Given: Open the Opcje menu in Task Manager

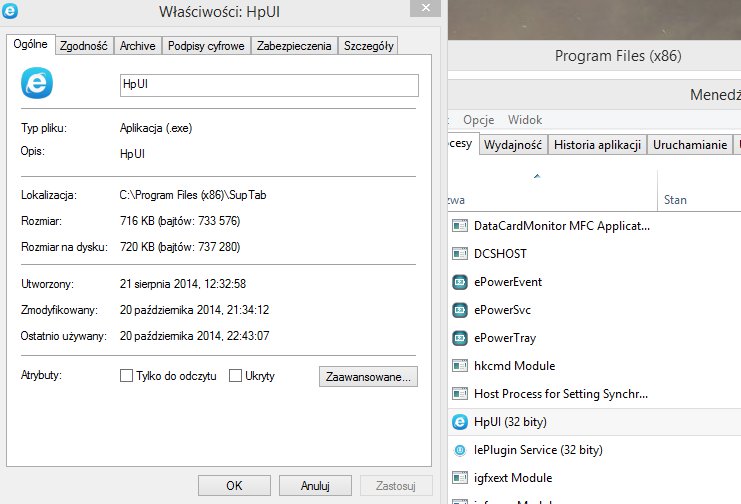Looking at the screenshot, I should [479, 120].
